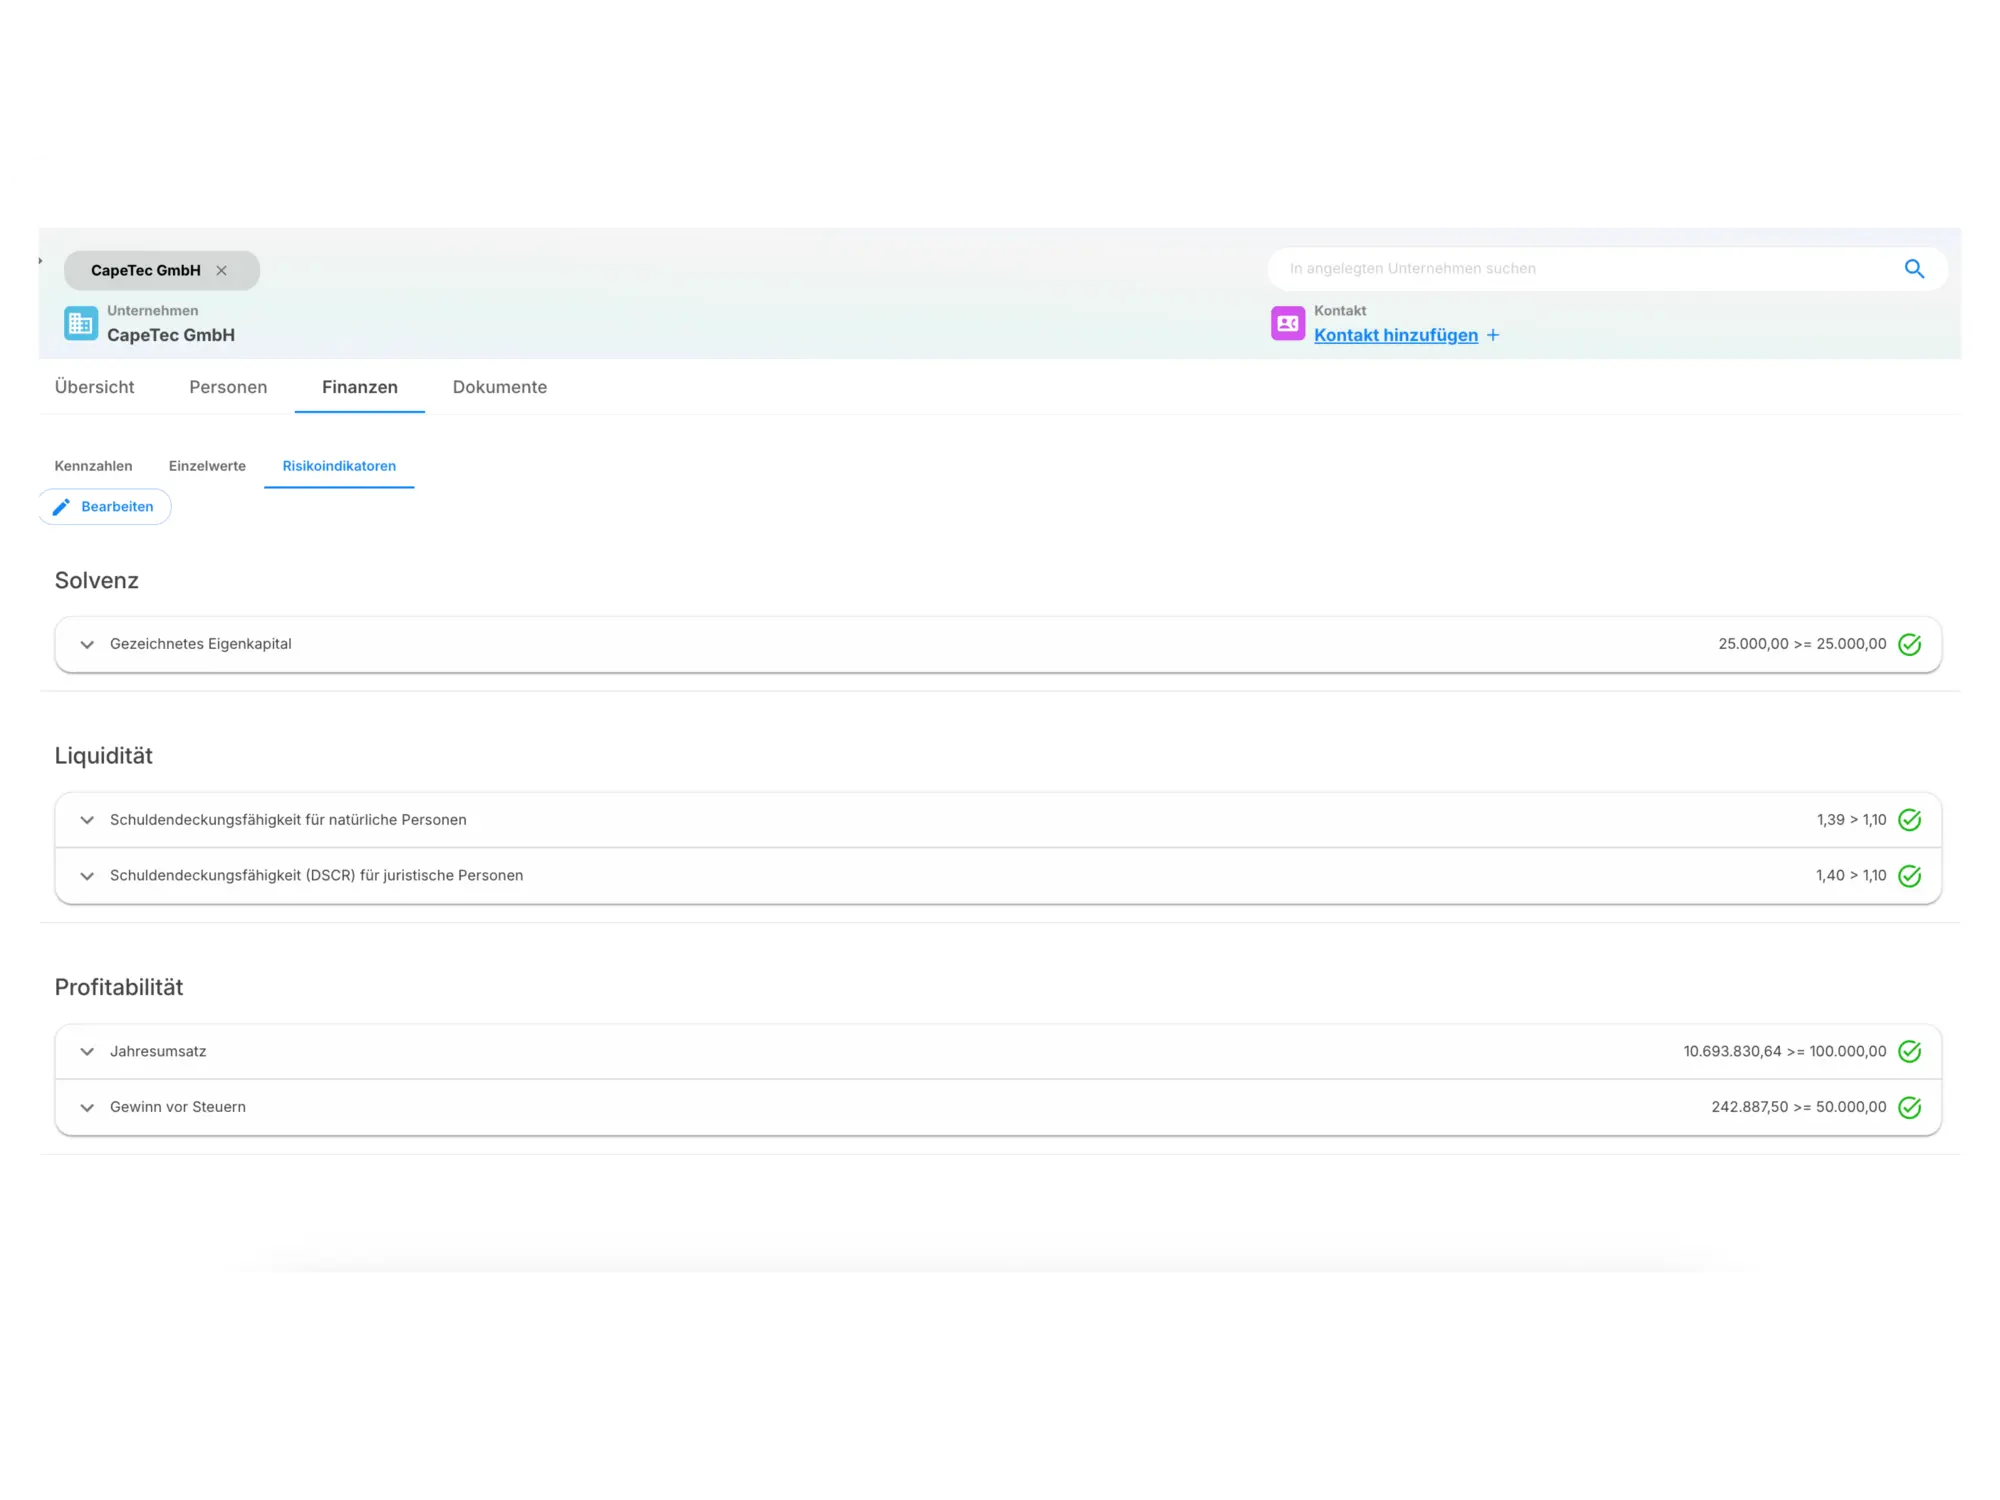Click the green check on Gewinn vor Steuern
2000x1500 pixels.
(1909, 1108)
